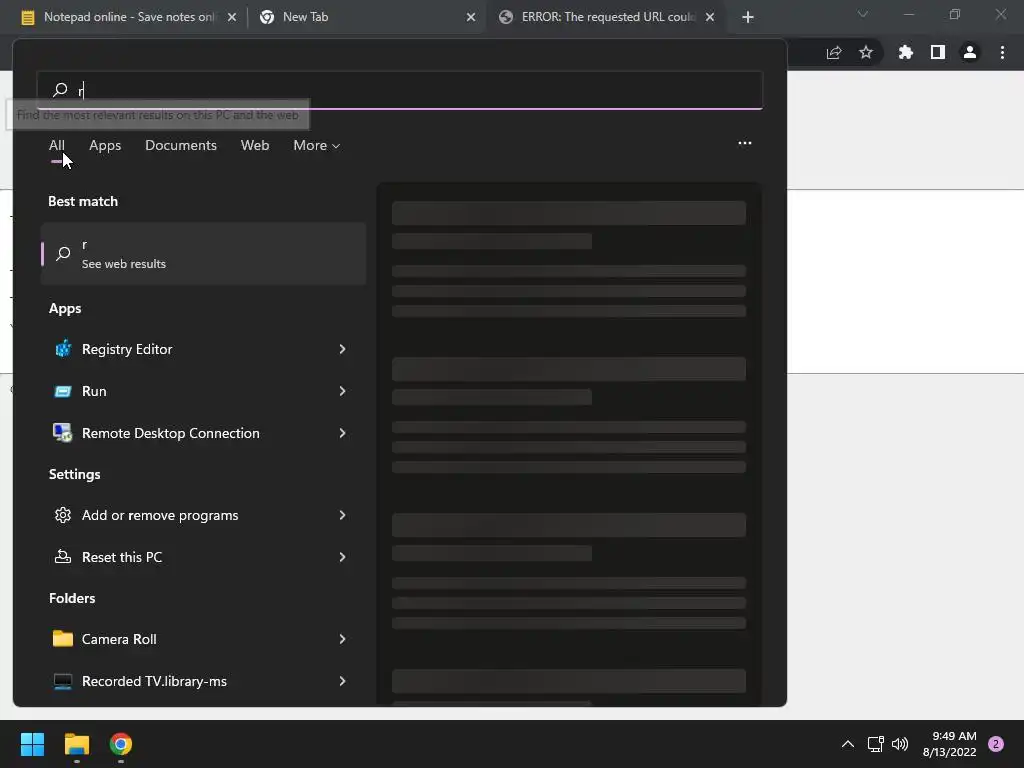1024x768 pixels.
Task: Expand Camera Roll details arrow
Action: click(342, 639)
